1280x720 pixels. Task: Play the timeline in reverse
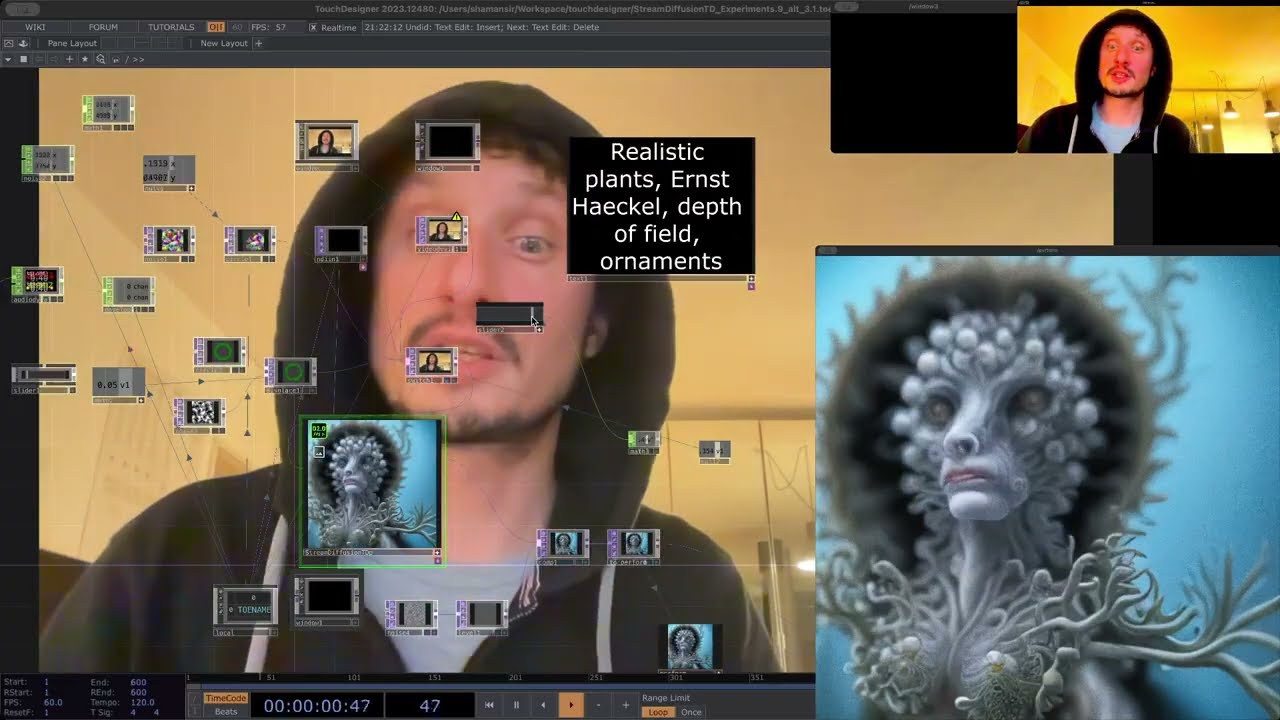click(x=543, y=705)
